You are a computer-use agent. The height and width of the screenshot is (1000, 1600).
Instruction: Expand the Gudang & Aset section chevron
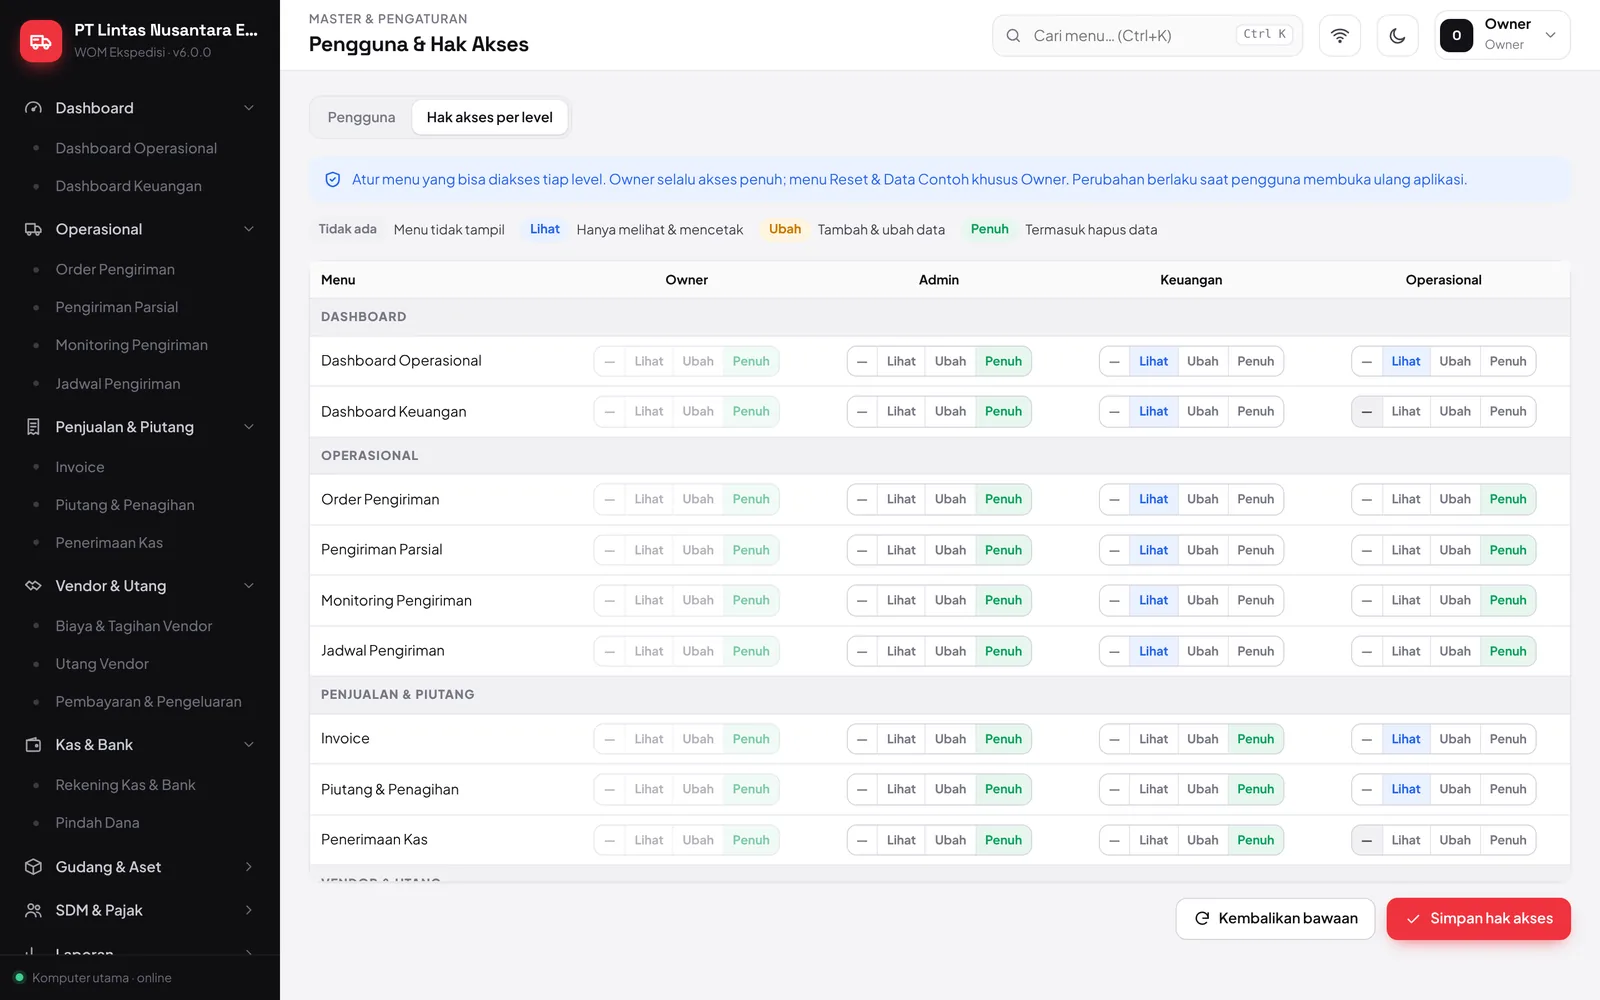pyautogui.click(x=249, y=867)
